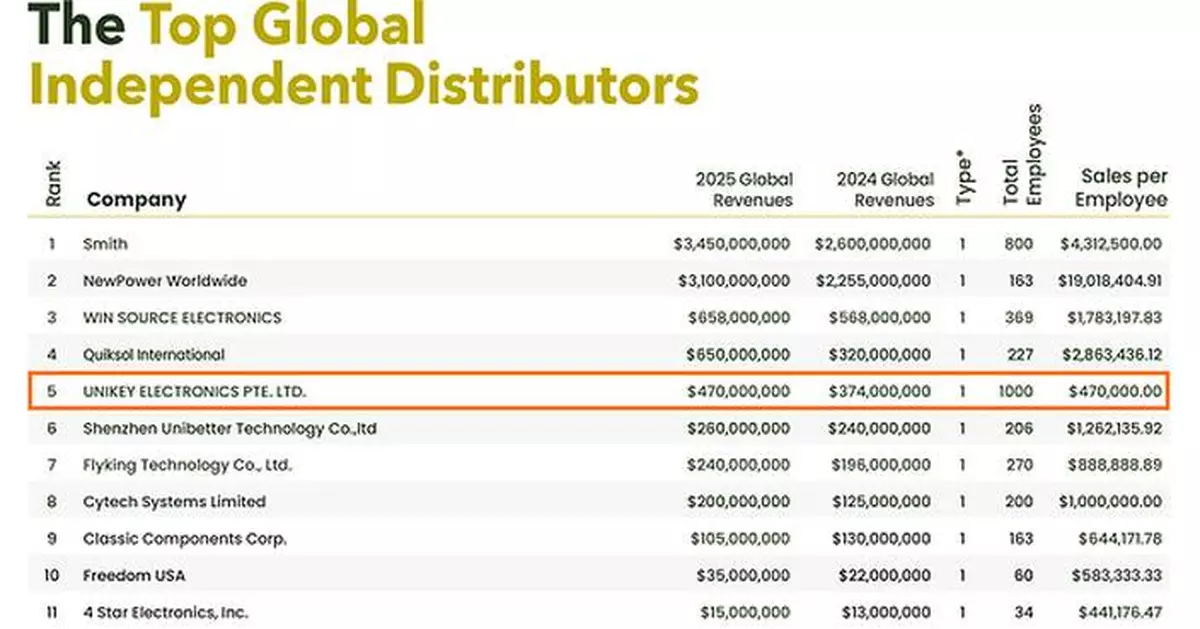This screenshot has height=629, width=1200.
Task: Select the 270 employees cell
Action: pos(1021,465)
